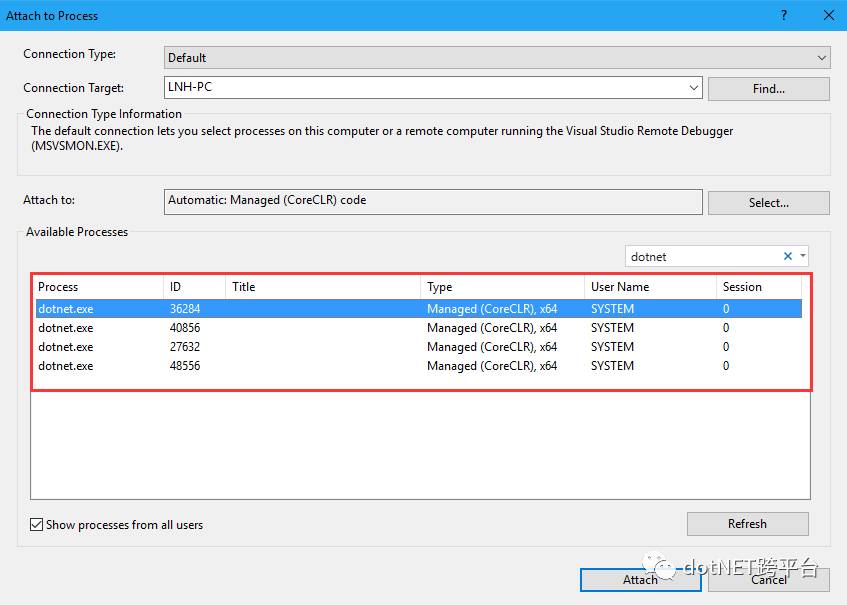Click the SYSTEM user cell of process 27632
The width and height of the screenshot is (847, 605).
(x=613, y=347)
